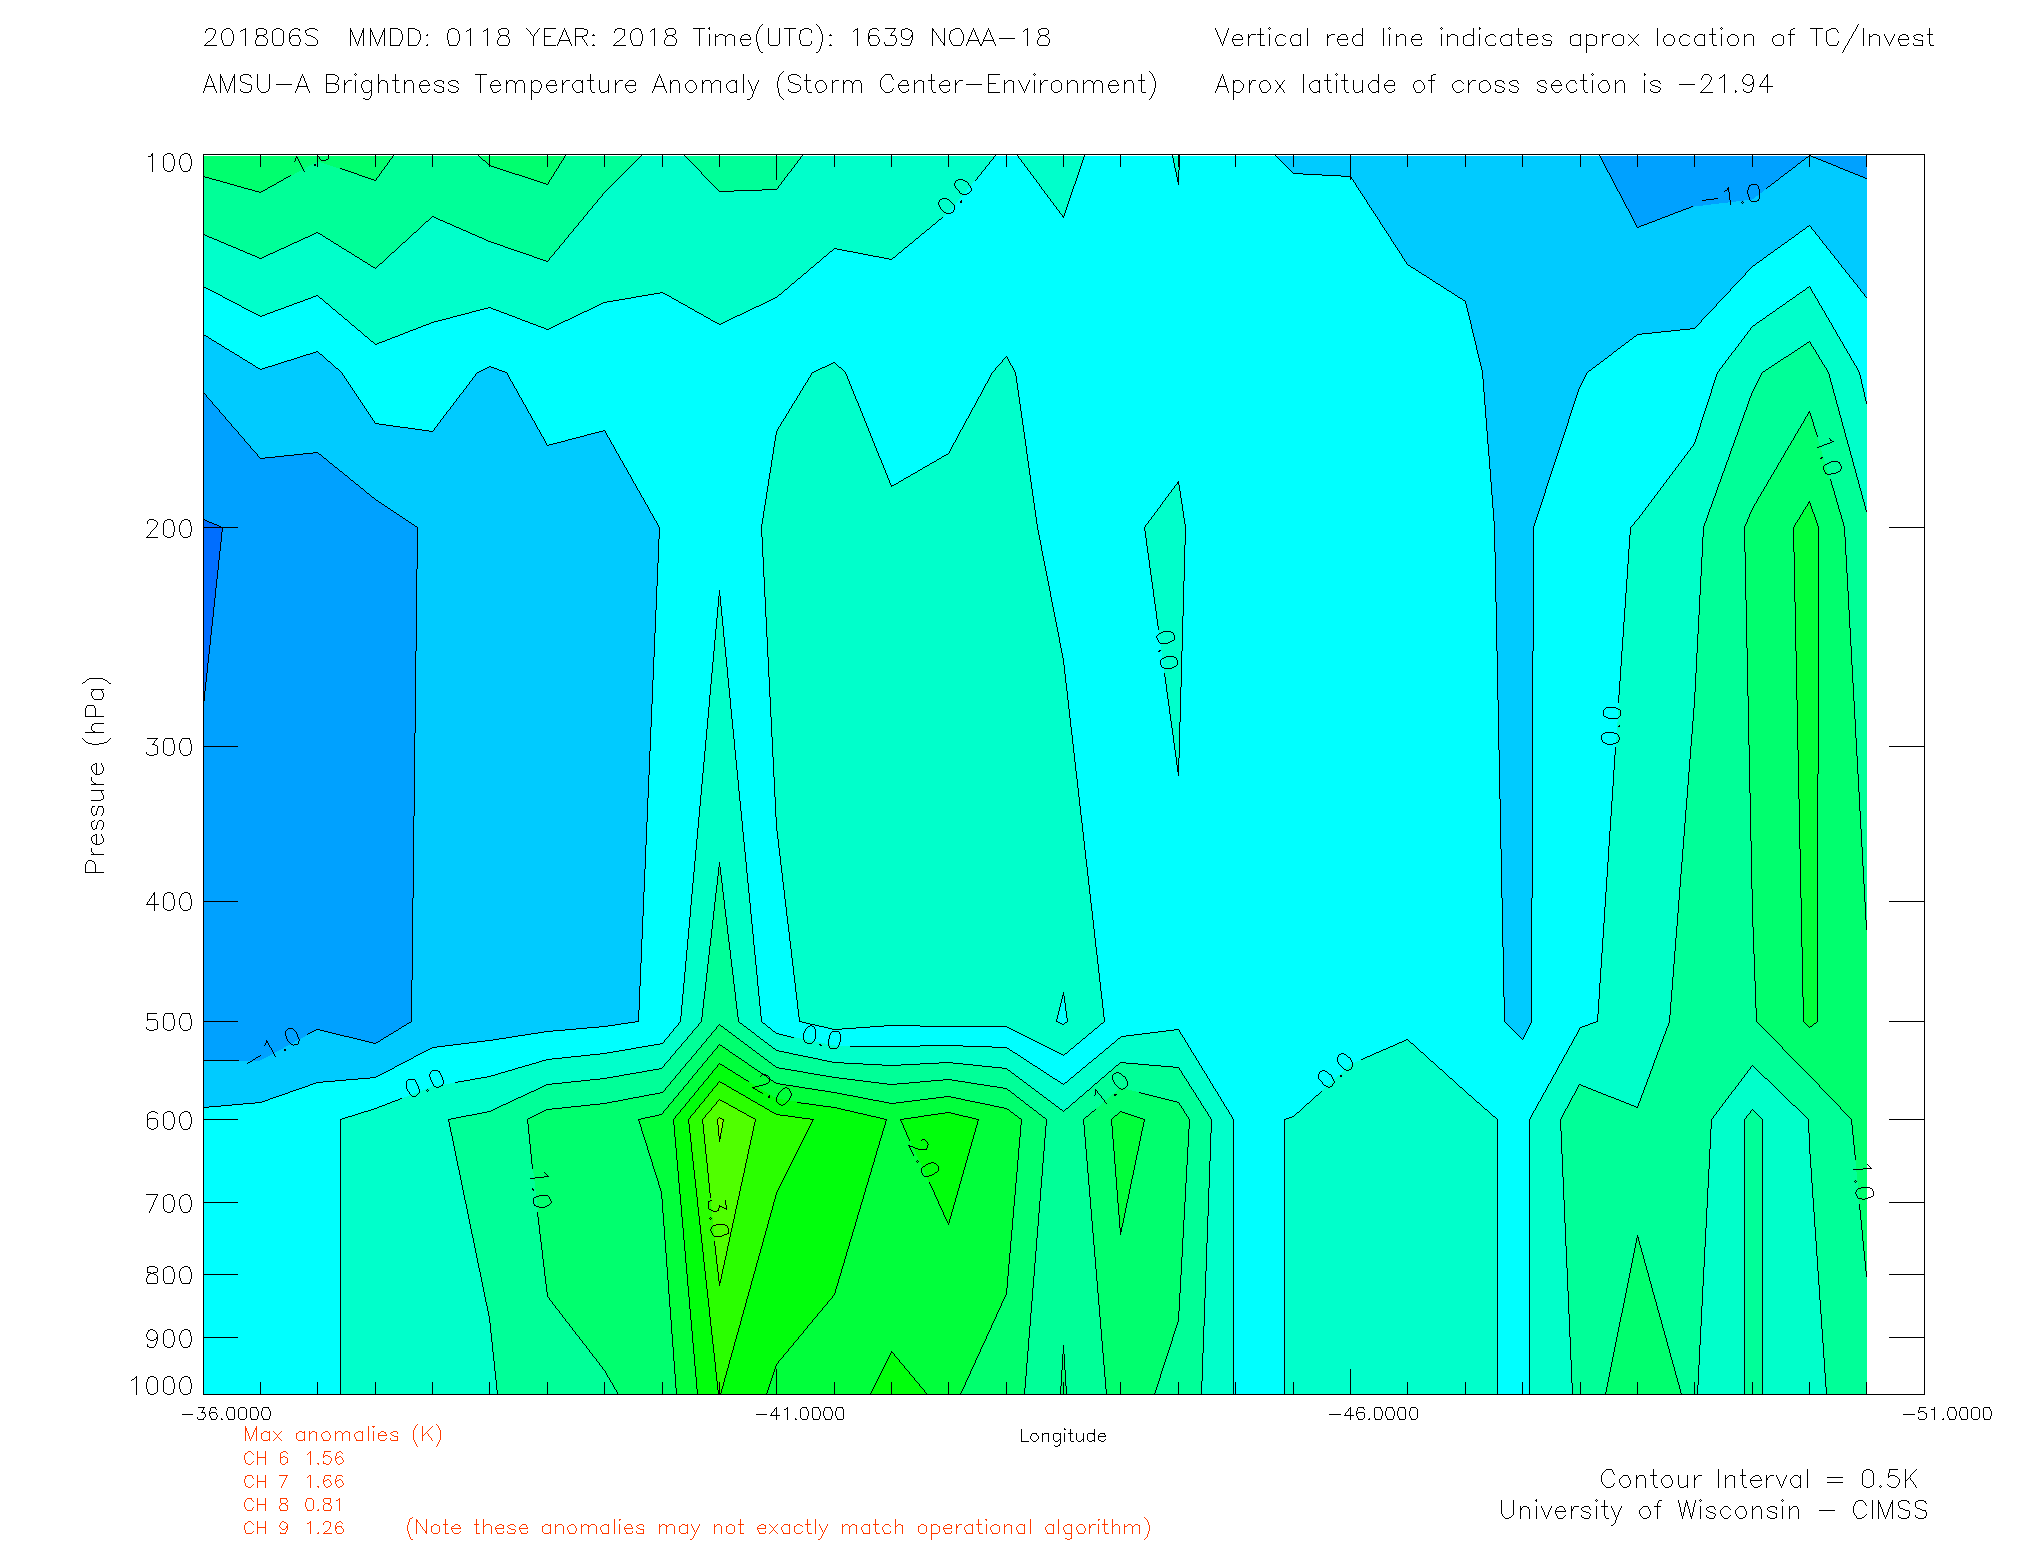Click the -51.0000 longitude tick label
Viewport: 2025px width, 1550px height.
pyautogui.click(x=1946, y=1414)
